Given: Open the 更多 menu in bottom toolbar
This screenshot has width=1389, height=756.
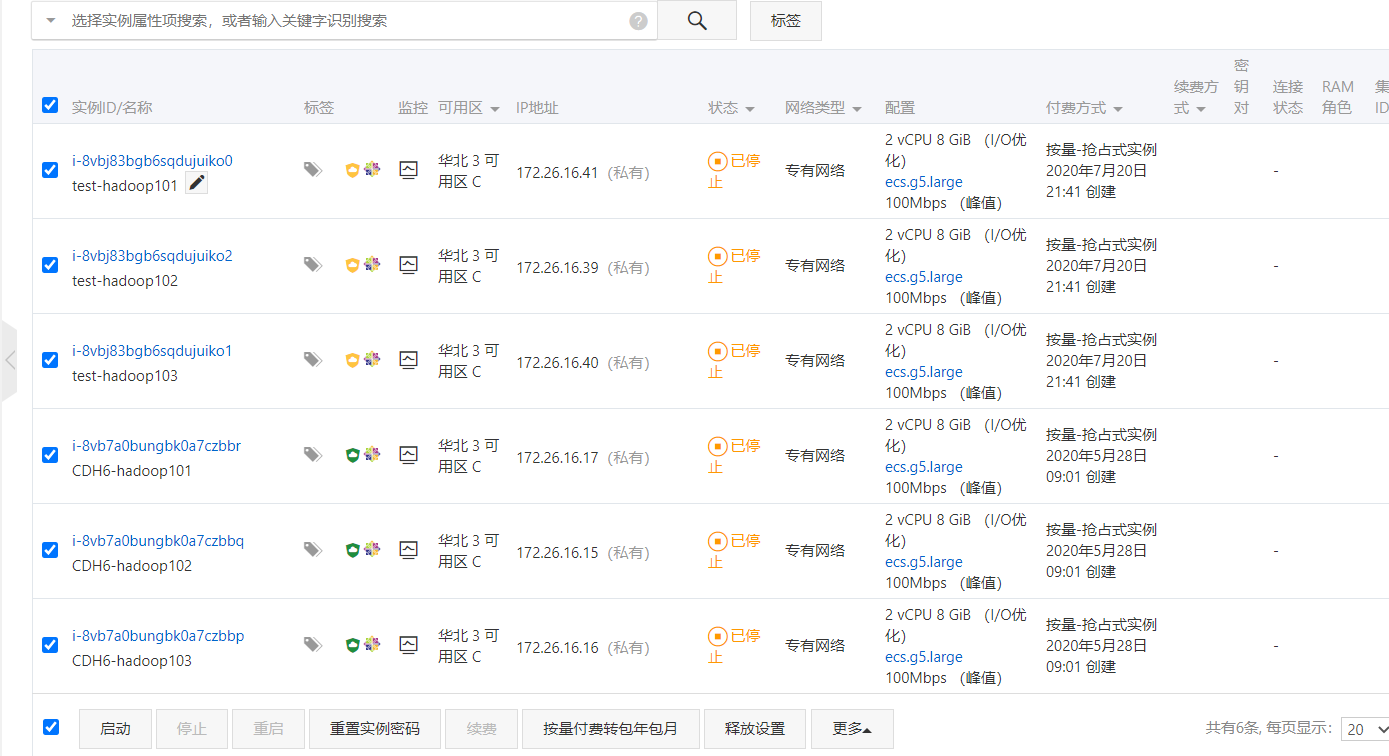Looking at the screenshot, I should [x=851, y=729].
